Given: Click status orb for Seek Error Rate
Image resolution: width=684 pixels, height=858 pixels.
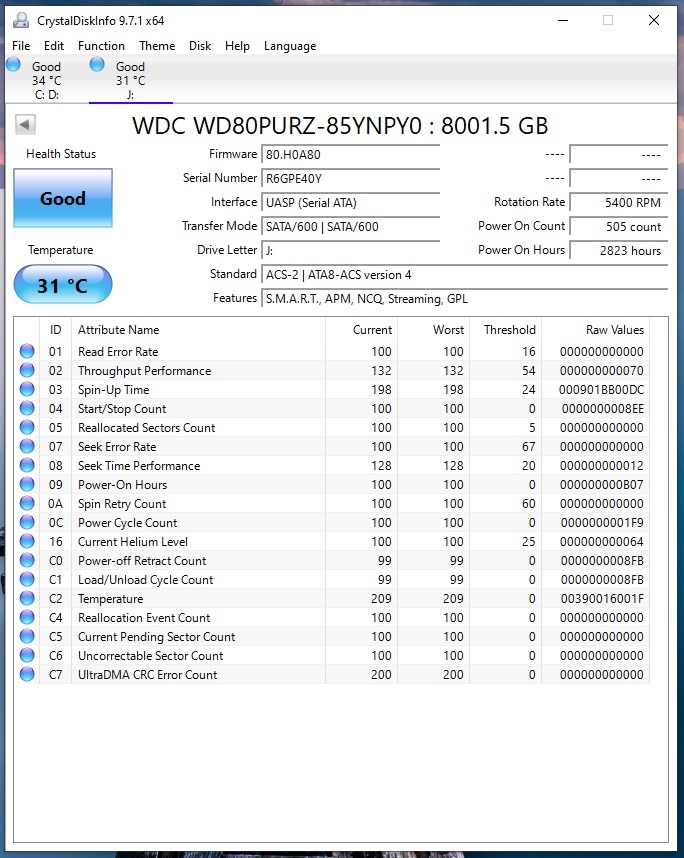Looking at the screenshot, I should 27,447.
